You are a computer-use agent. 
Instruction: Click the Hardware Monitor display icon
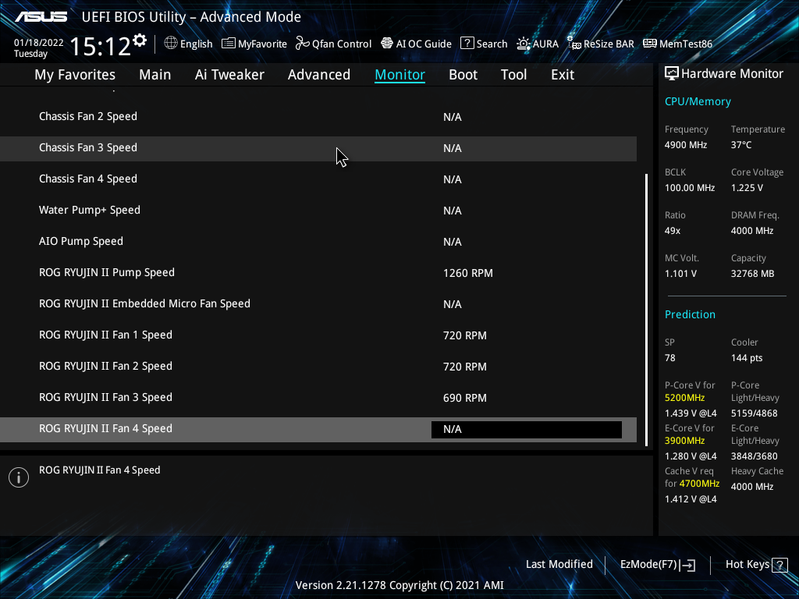click(672, 73)
